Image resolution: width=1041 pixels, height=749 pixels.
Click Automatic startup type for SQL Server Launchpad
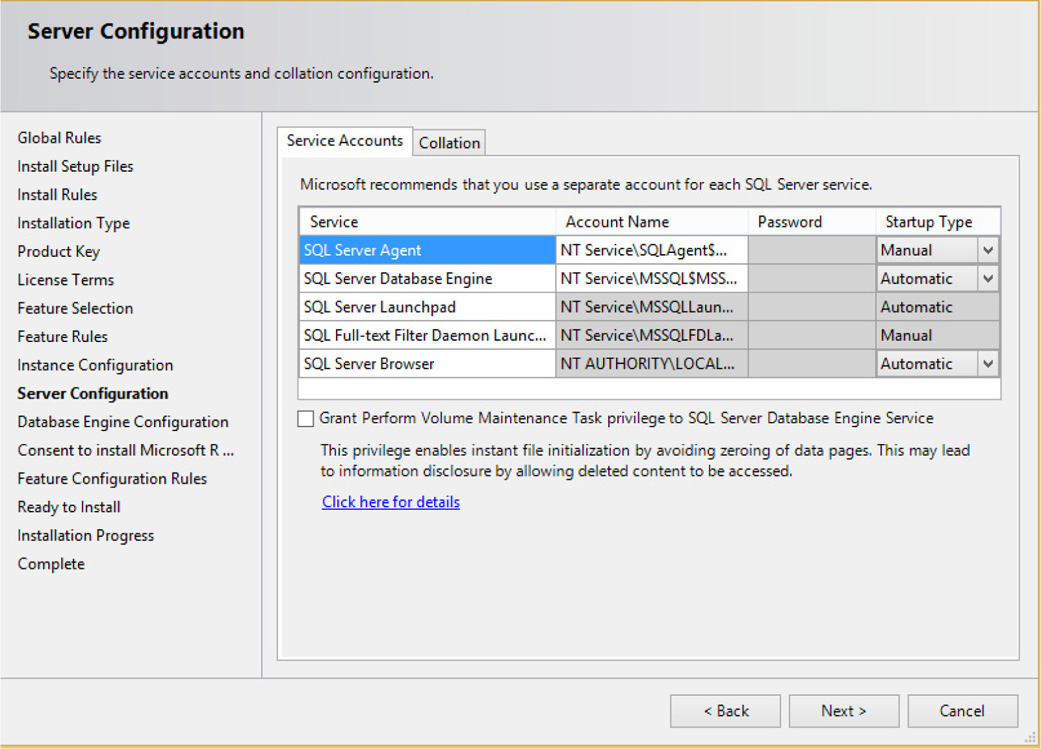pyautogui.click(x=937, y=307)
